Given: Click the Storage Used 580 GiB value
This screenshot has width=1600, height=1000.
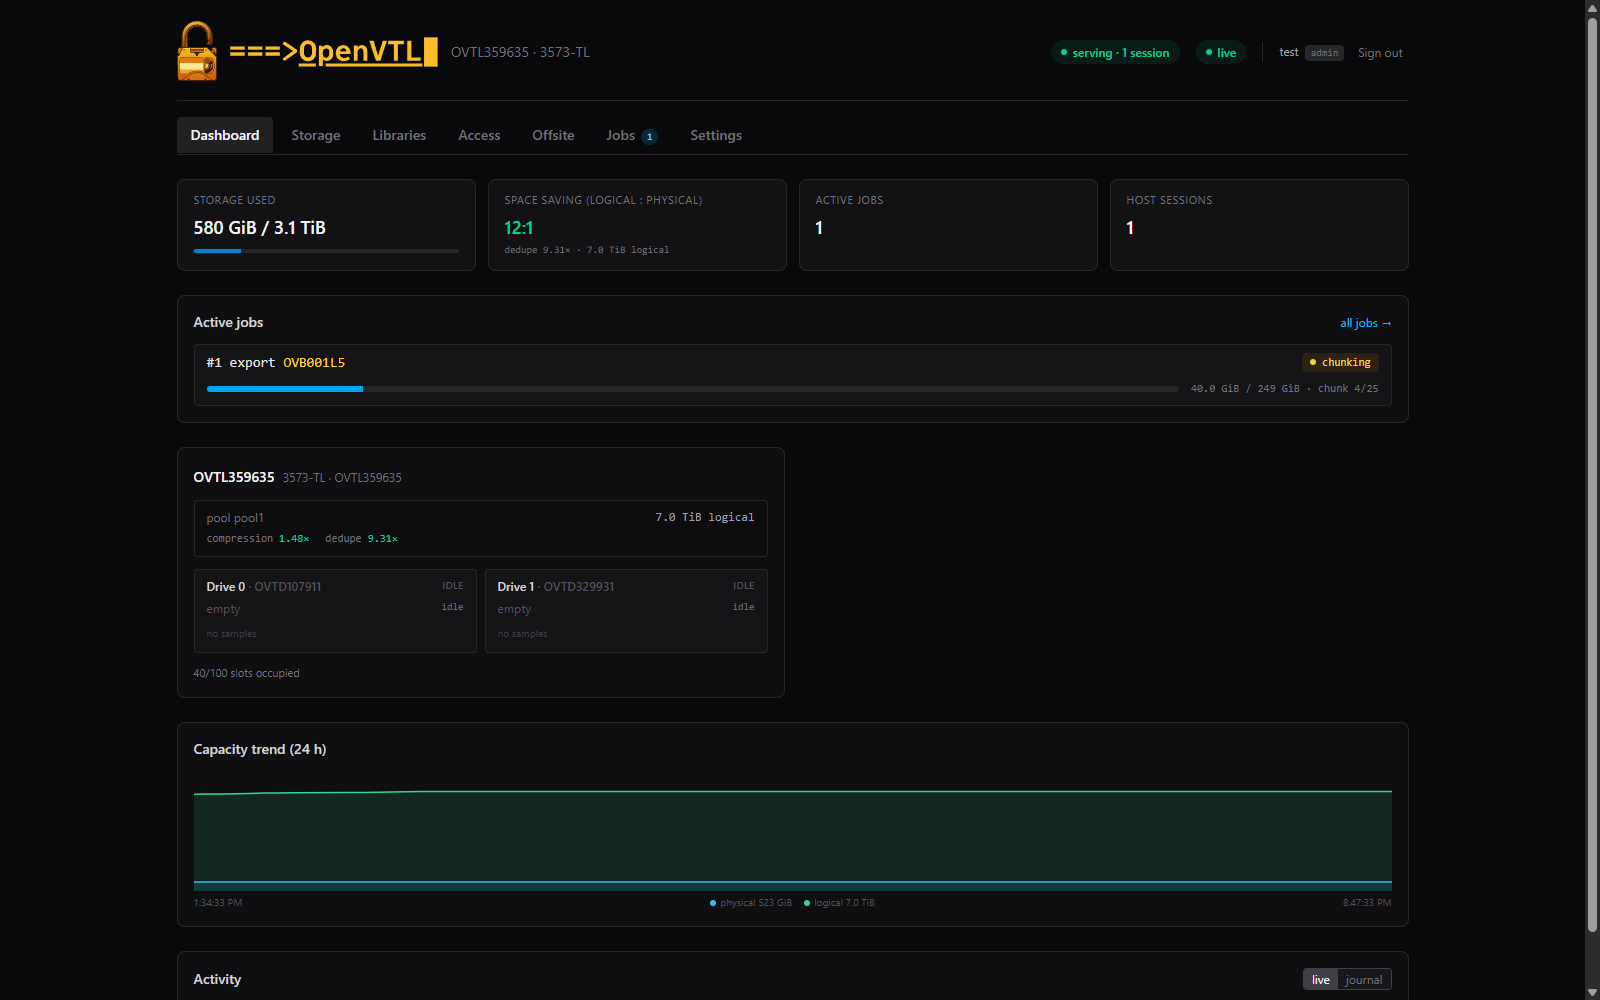Looking at the screenshot, I should [260, 228].
